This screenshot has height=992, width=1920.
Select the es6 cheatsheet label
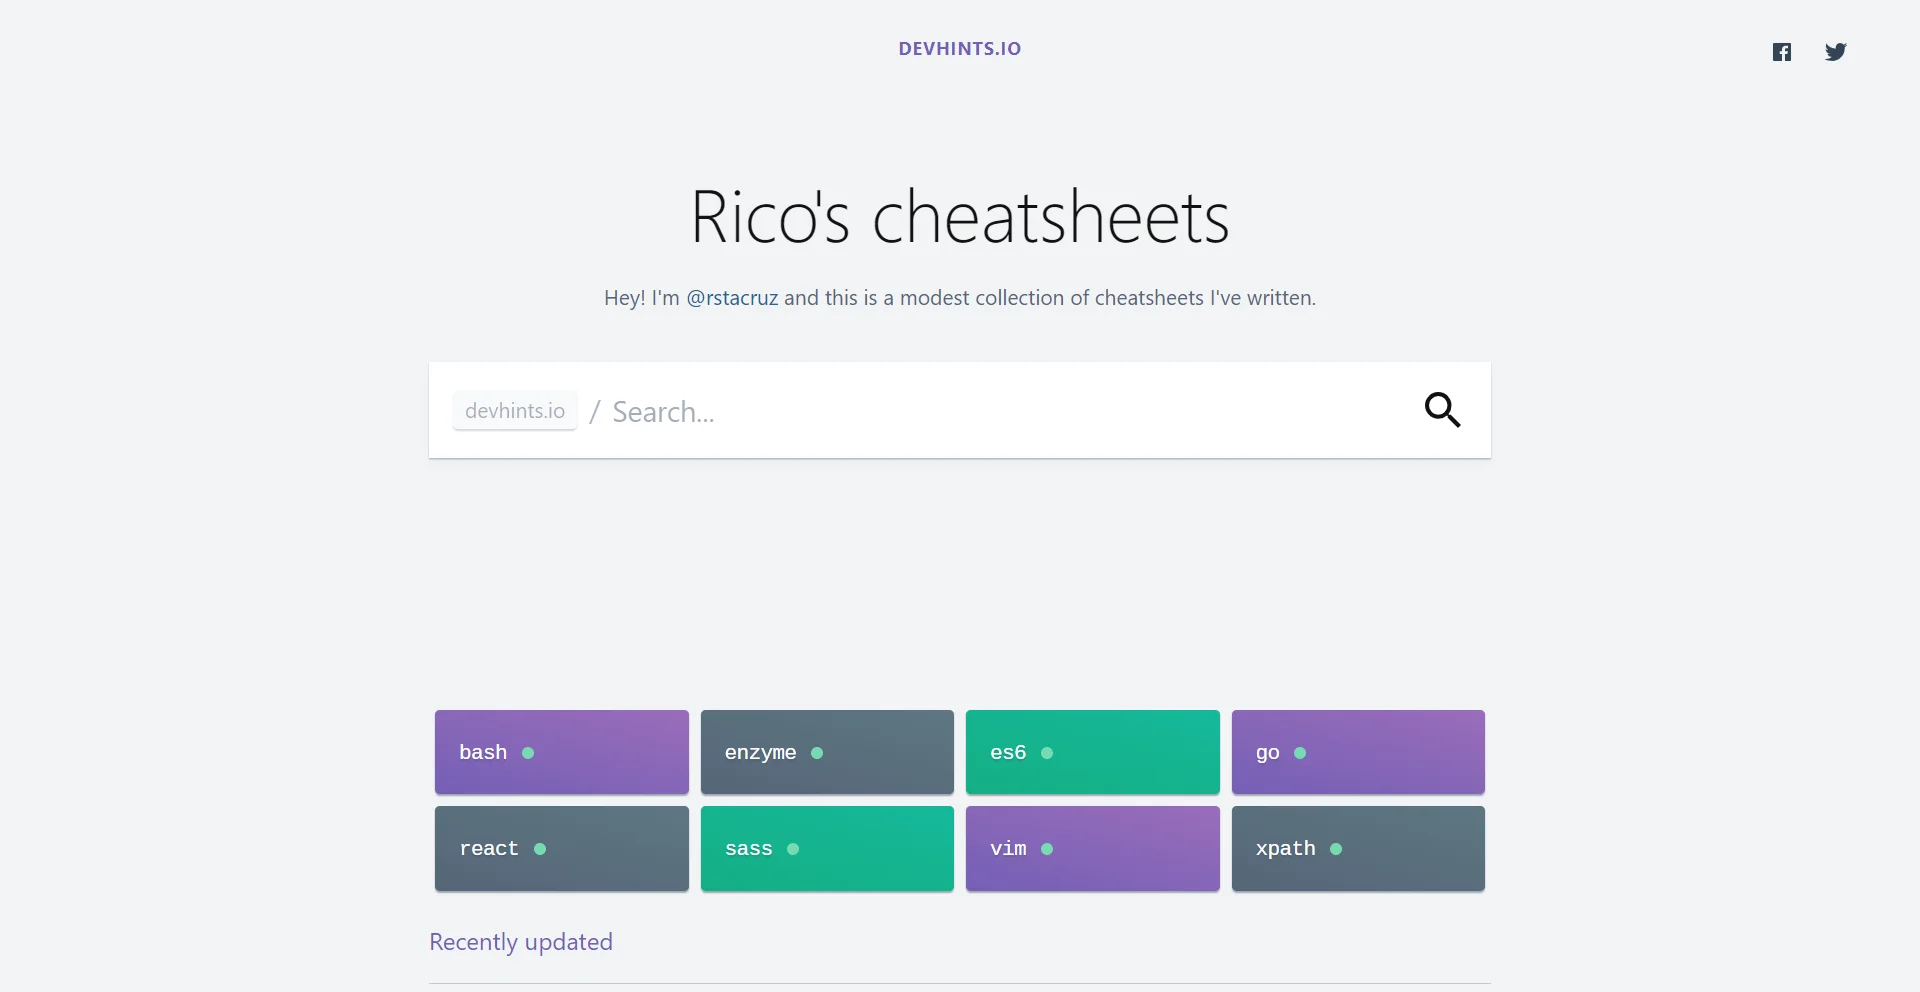[1008, 752]
